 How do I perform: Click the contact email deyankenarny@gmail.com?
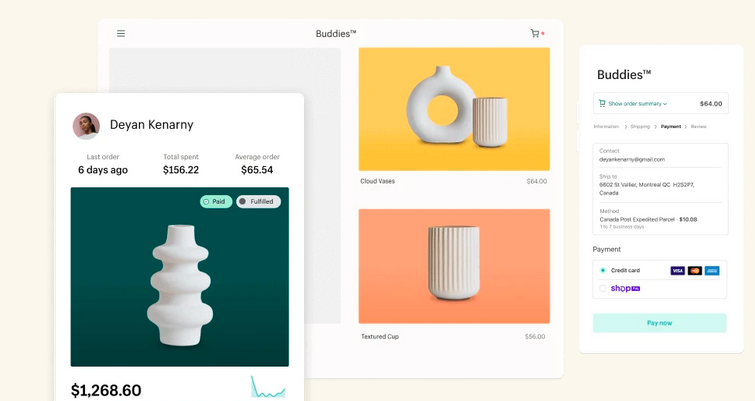(x=632, y=159)
